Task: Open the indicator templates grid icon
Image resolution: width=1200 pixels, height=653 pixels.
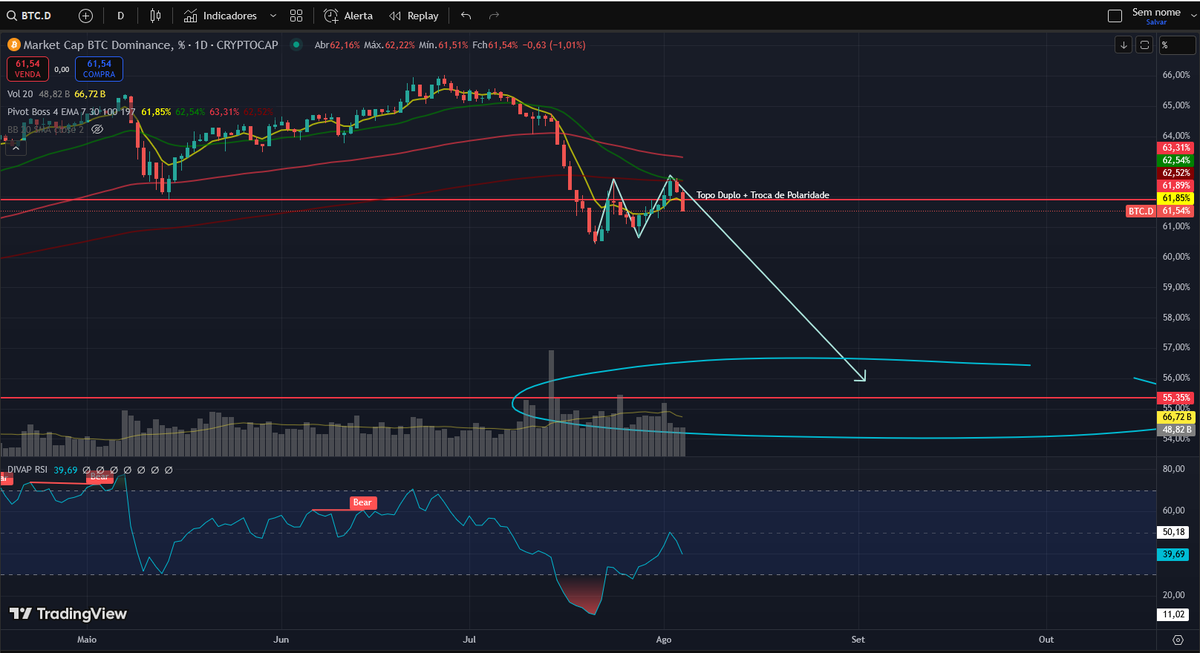Action: click(296, 16)
